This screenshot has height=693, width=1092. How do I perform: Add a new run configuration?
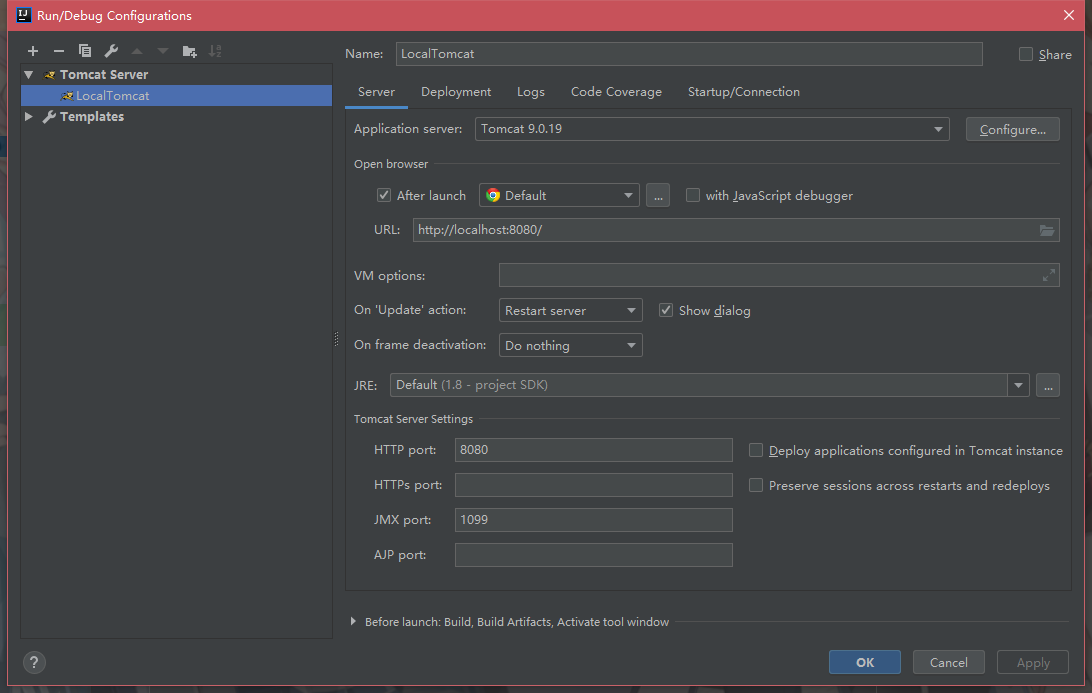(x=33, y=51)
